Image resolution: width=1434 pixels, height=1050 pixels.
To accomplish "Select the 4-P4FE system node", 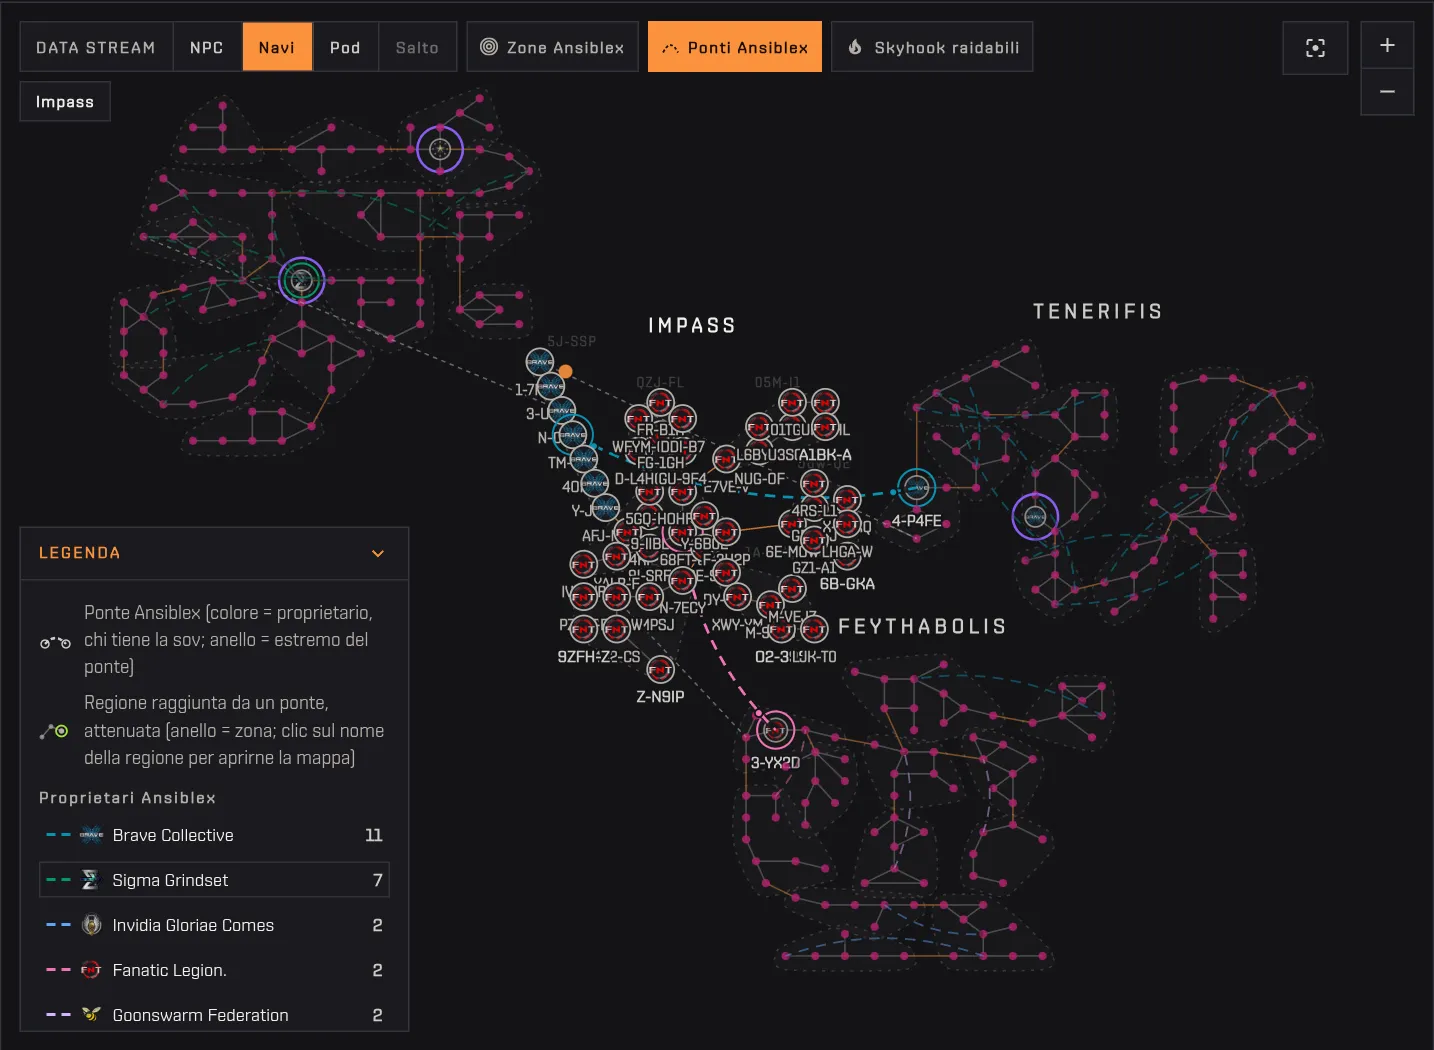I will 916,488.
